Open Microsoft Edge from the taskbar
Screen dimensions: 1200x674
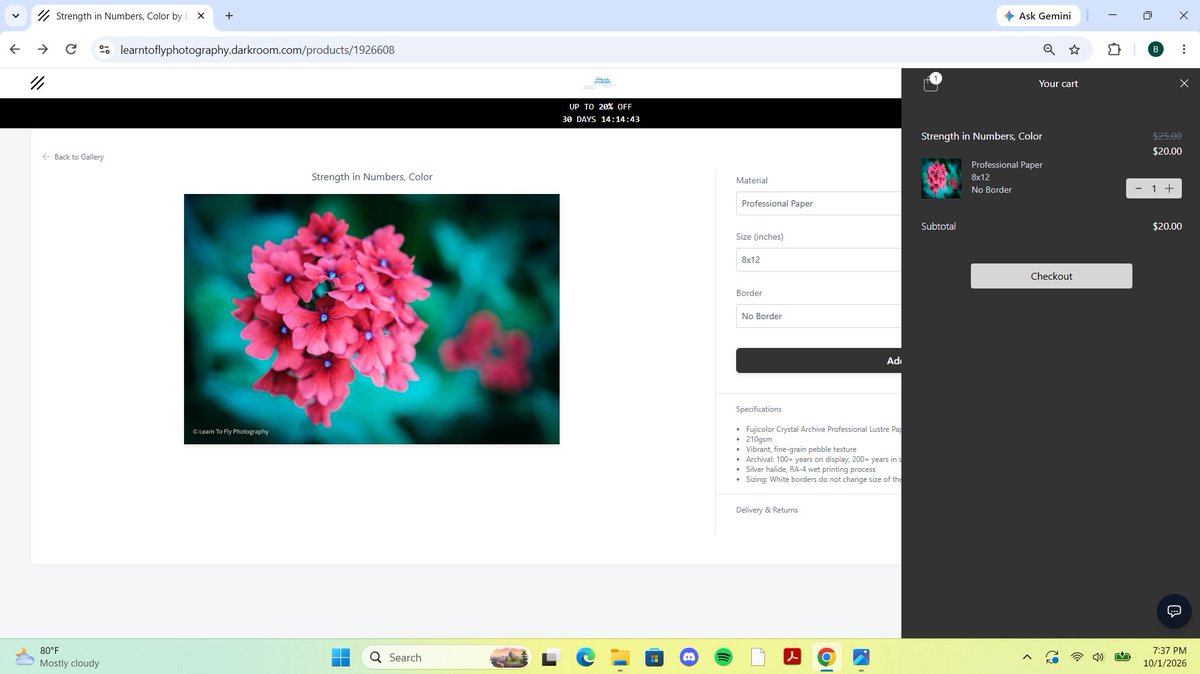585,657
